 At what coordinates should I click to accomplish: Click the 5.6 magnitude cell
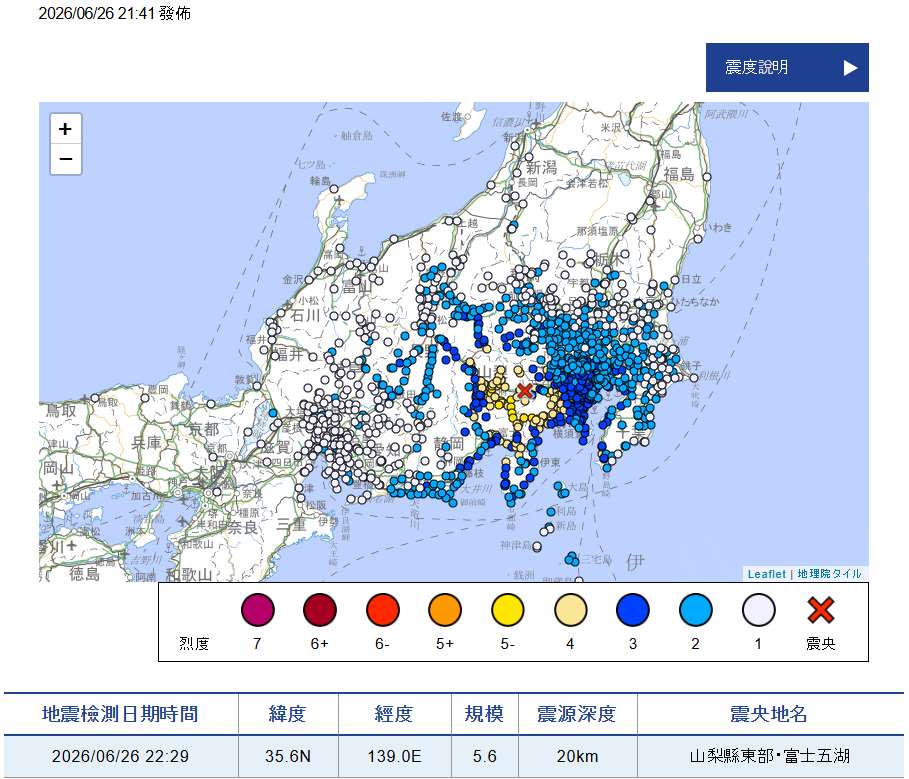(484, 756)
